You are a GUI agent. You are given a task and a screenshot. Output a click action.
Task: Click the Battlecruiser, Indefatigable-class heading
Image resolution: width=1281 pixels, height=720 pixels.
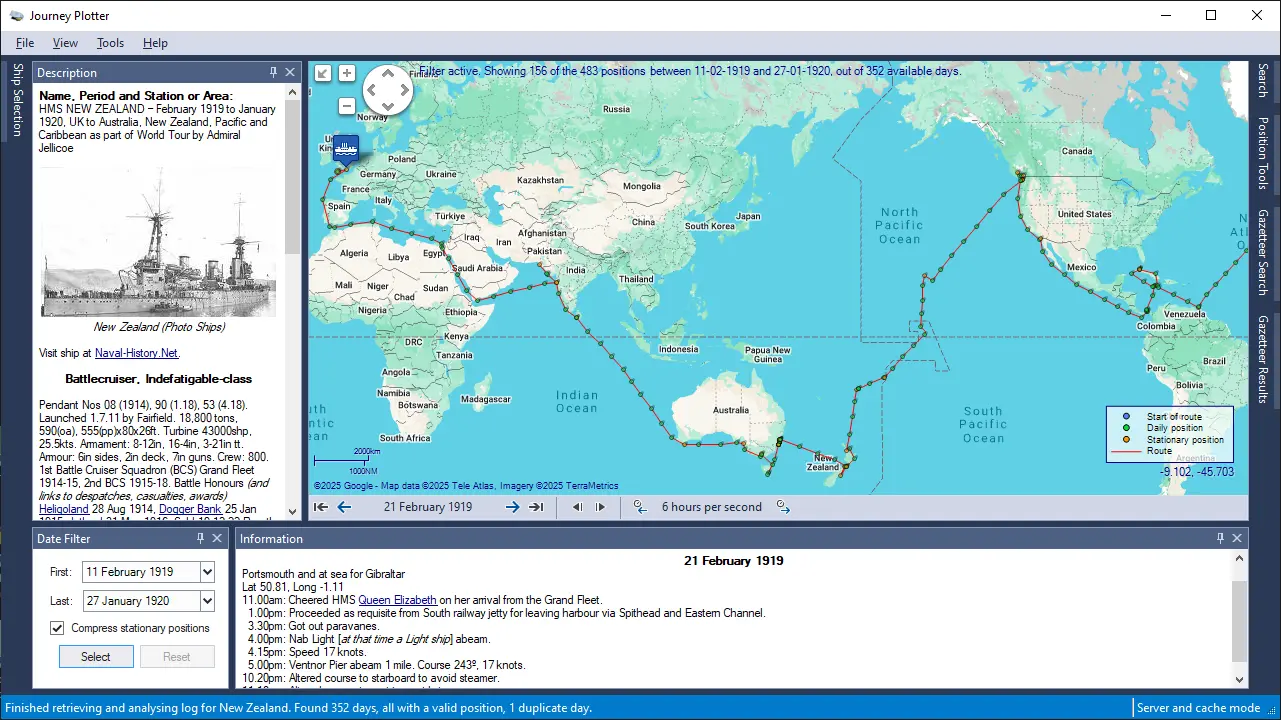[x=159, y=379]
